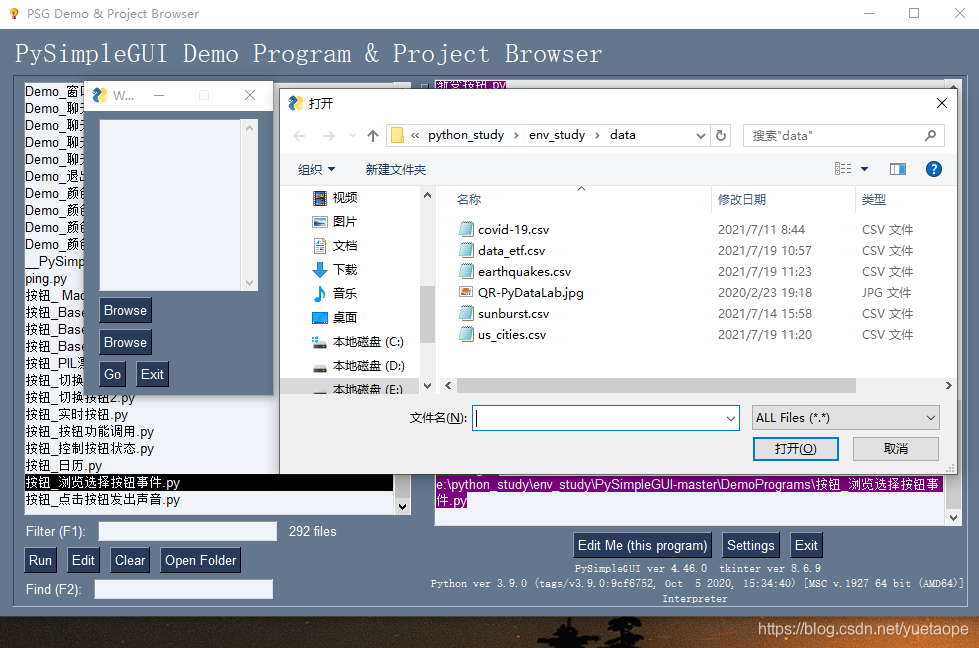Open the ALL Files (*.*) type filter
Image resolution: width=979 pixels, height=648 pixels.
(845, 418)
